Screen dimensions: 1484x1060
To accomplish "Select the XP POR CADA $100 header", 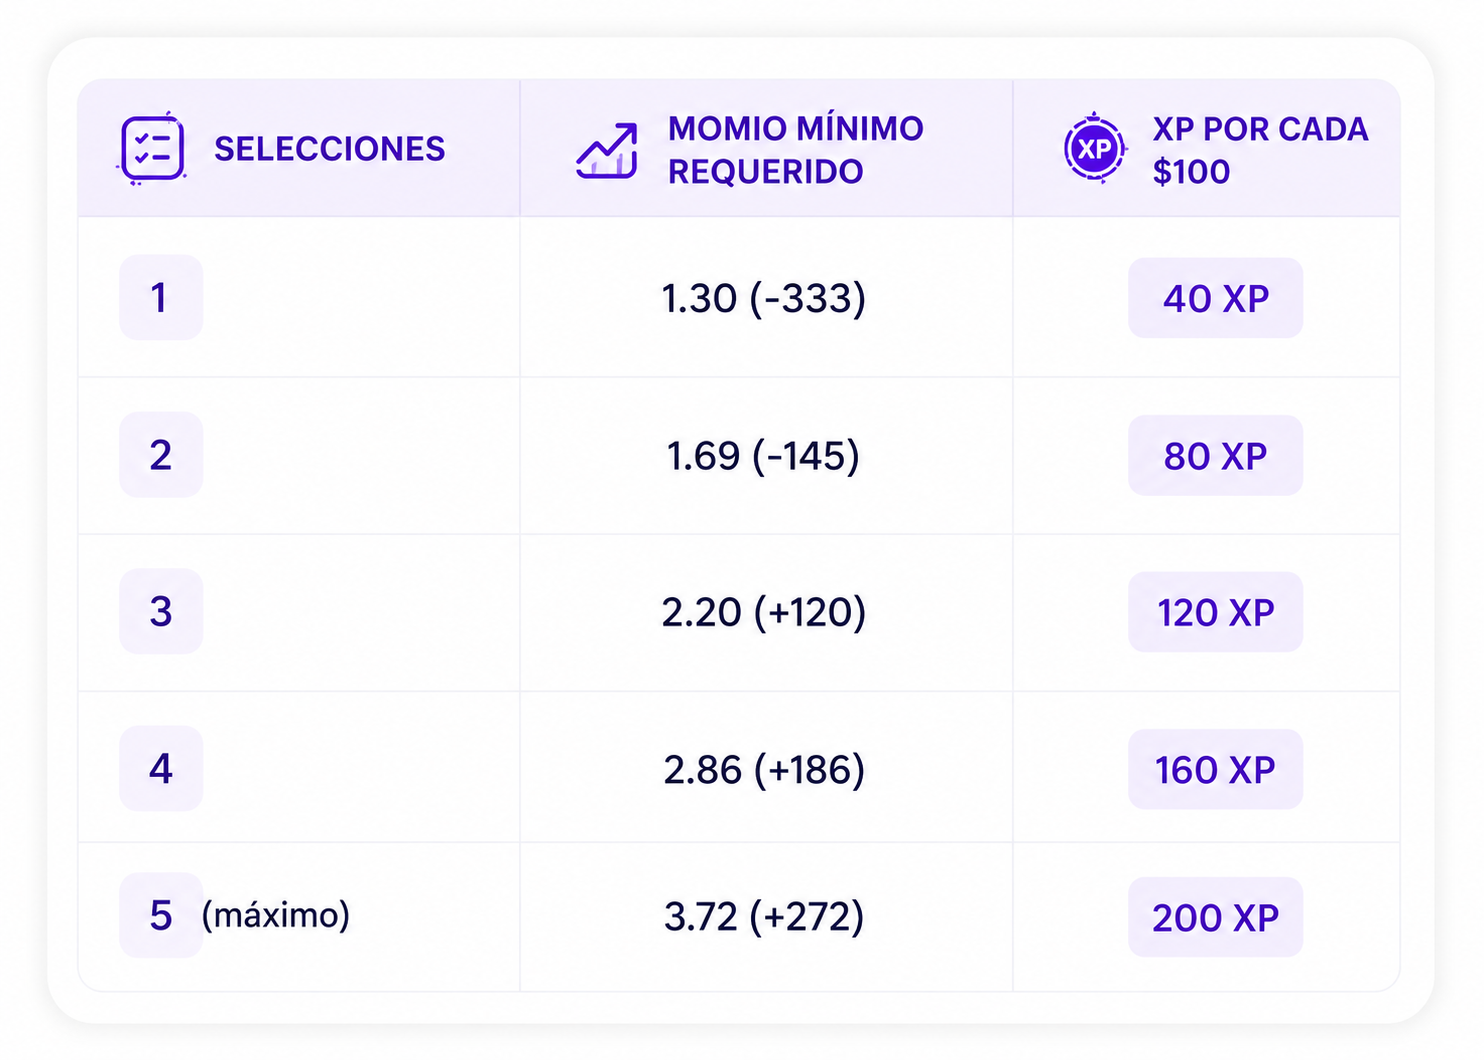I will (x=1260, y=150).
